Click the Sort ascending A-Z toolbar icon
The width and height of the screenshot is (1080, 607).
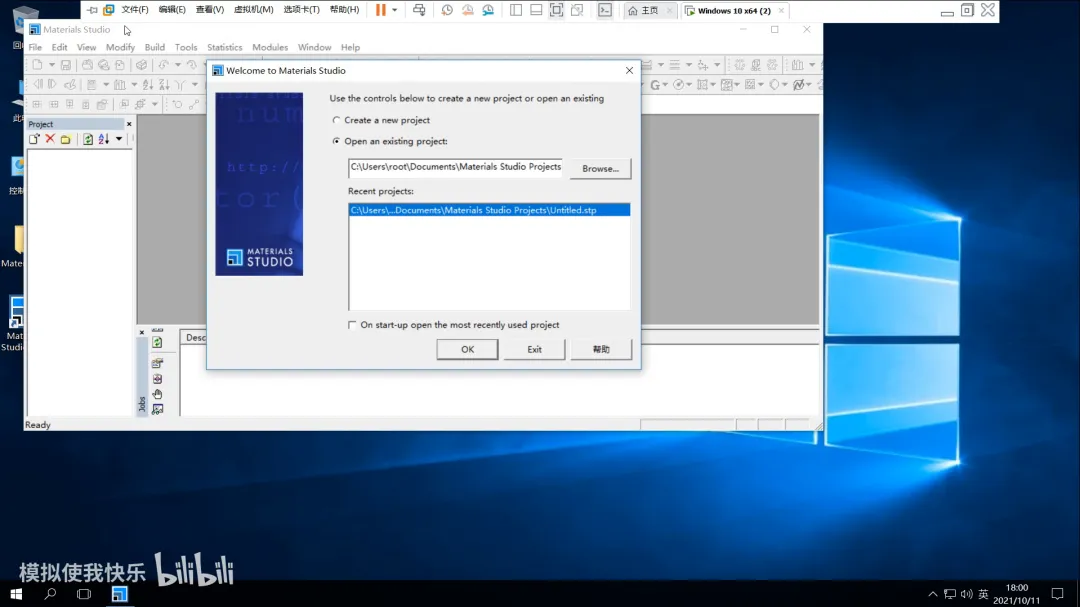pyautogui.click(x=147, y=84)
